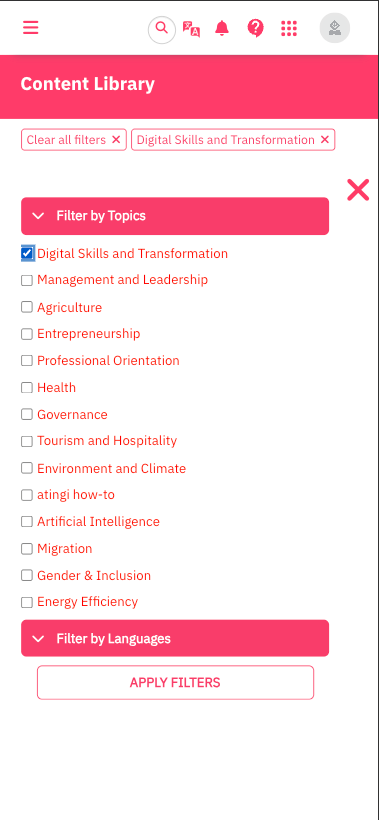This screenshot has height=820, width=379.
Task: Expand the Filter by Languages section
Action: (x=175, y=638)
